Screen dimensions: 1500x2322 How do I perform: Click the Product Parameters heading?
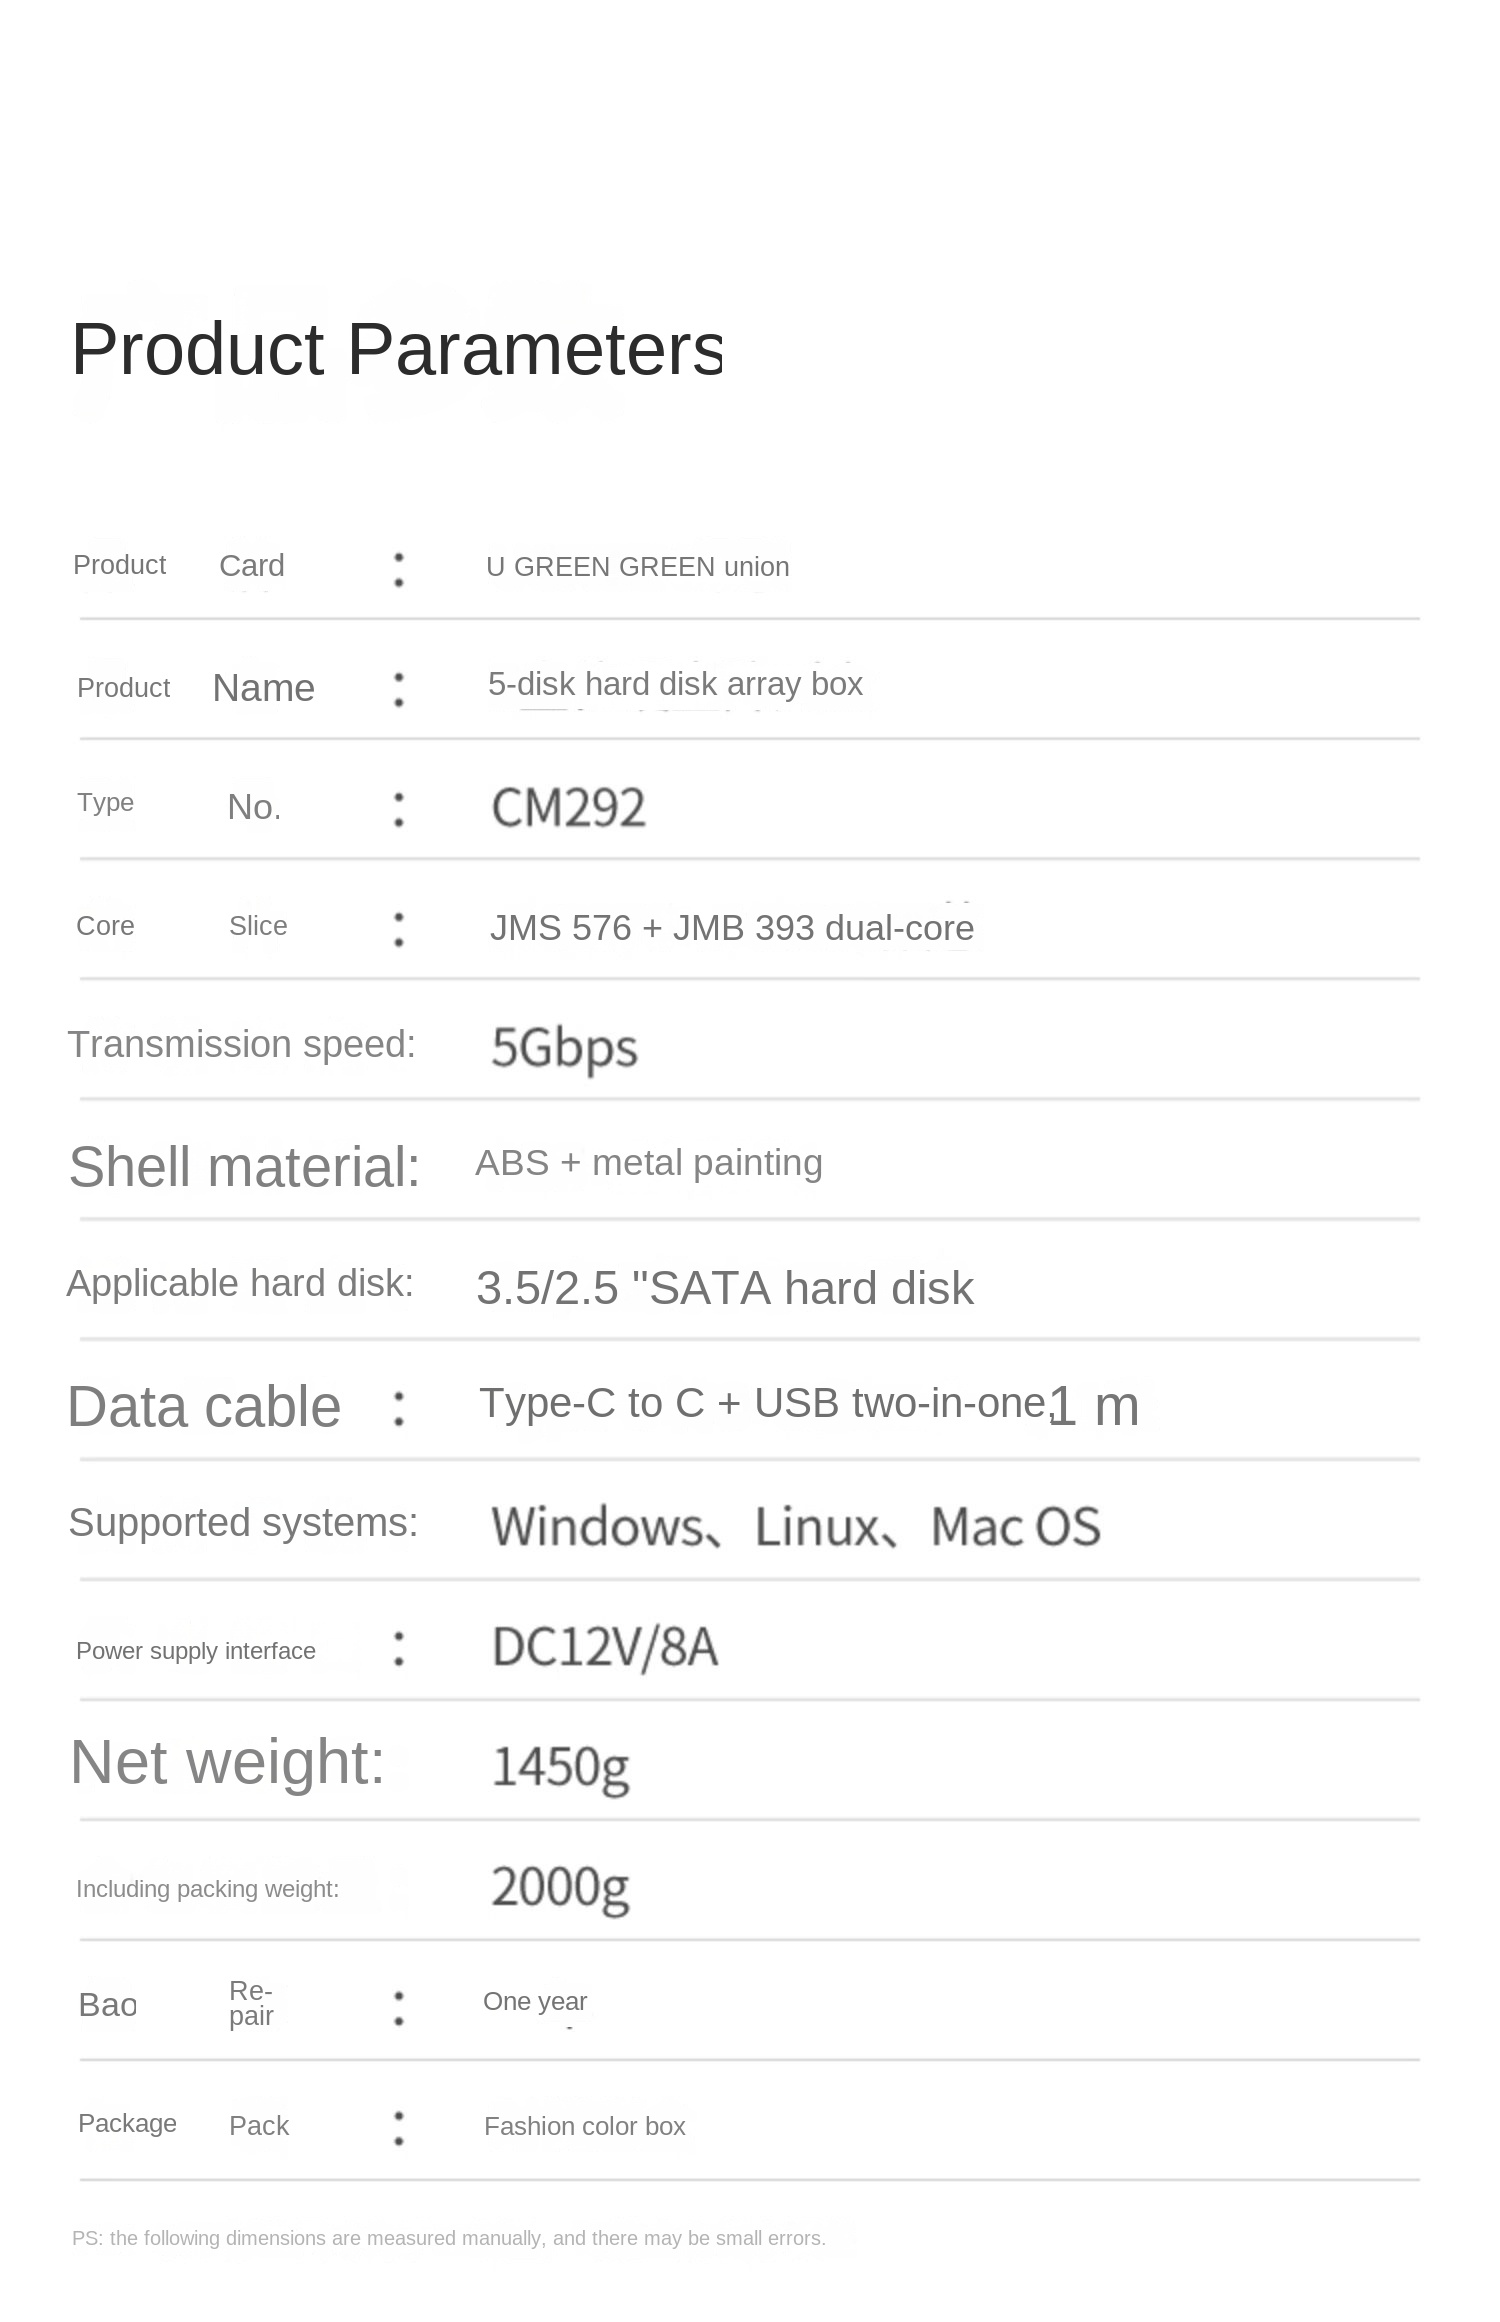(396, 349)
